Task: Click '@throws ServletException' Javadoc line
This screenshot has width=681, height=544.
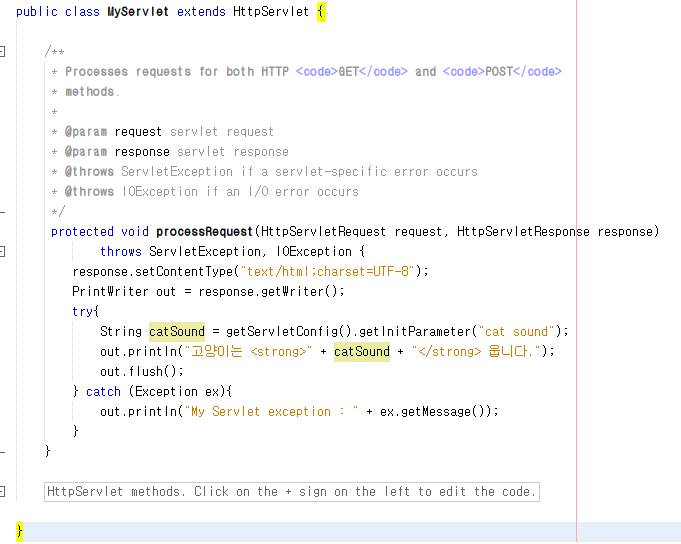Action: coord(271,171)
